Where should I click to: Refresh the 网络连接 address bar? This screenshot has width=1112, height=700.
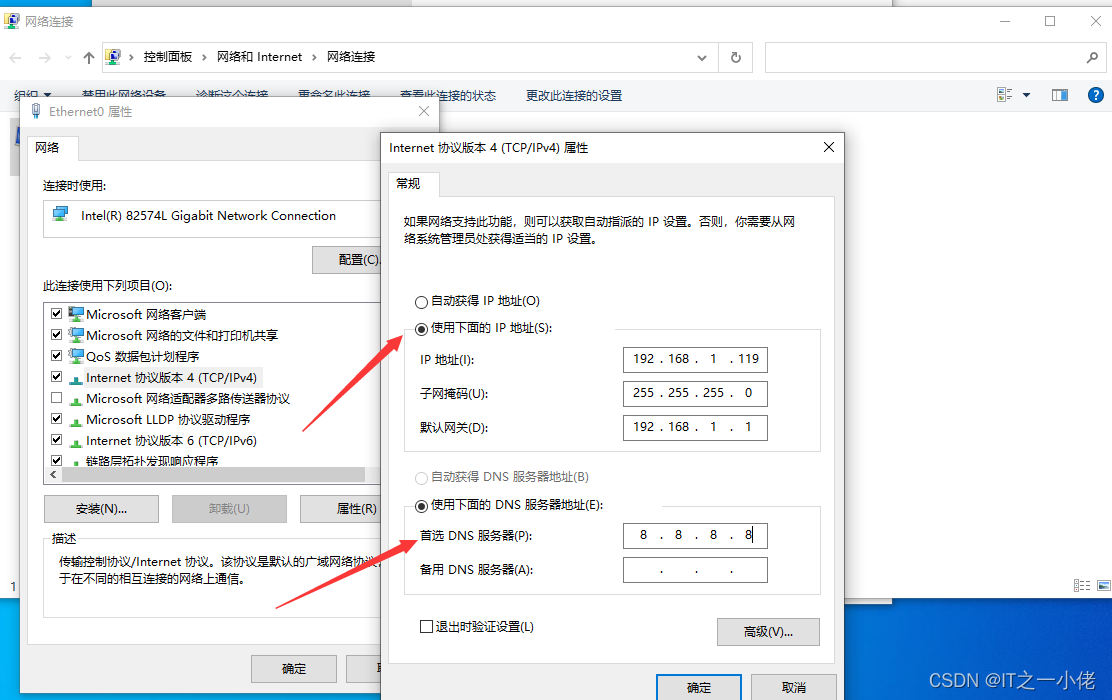736,57
